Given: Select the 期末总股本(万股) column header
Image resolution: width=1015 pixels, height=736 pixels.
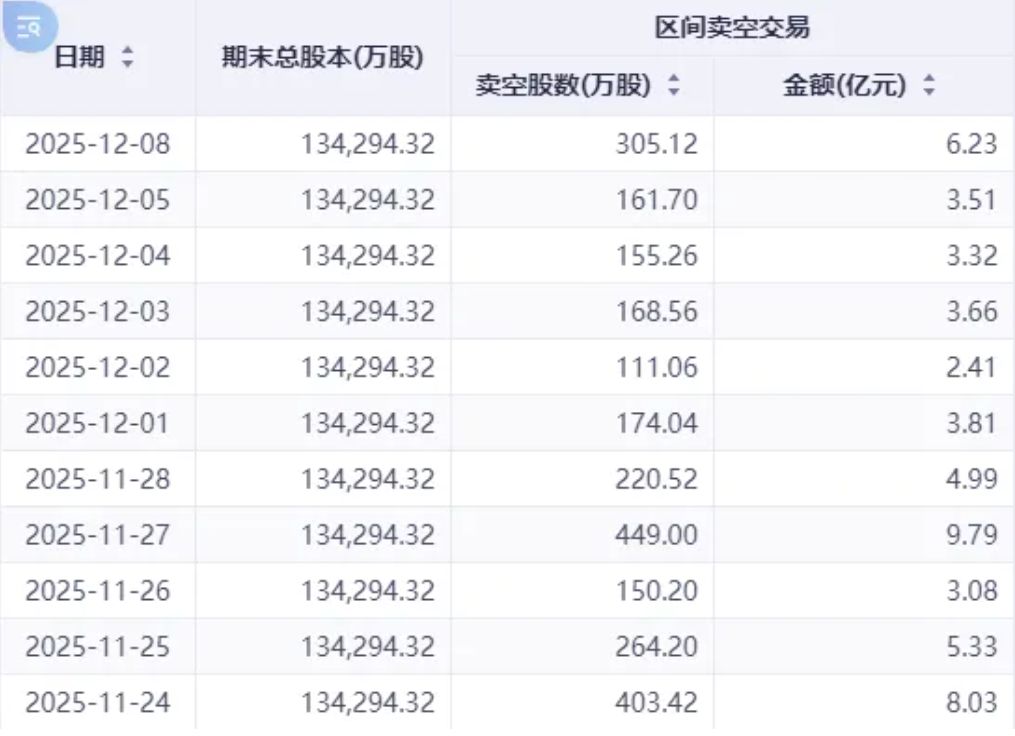Looking at the screenshot, I should (322, 57).
